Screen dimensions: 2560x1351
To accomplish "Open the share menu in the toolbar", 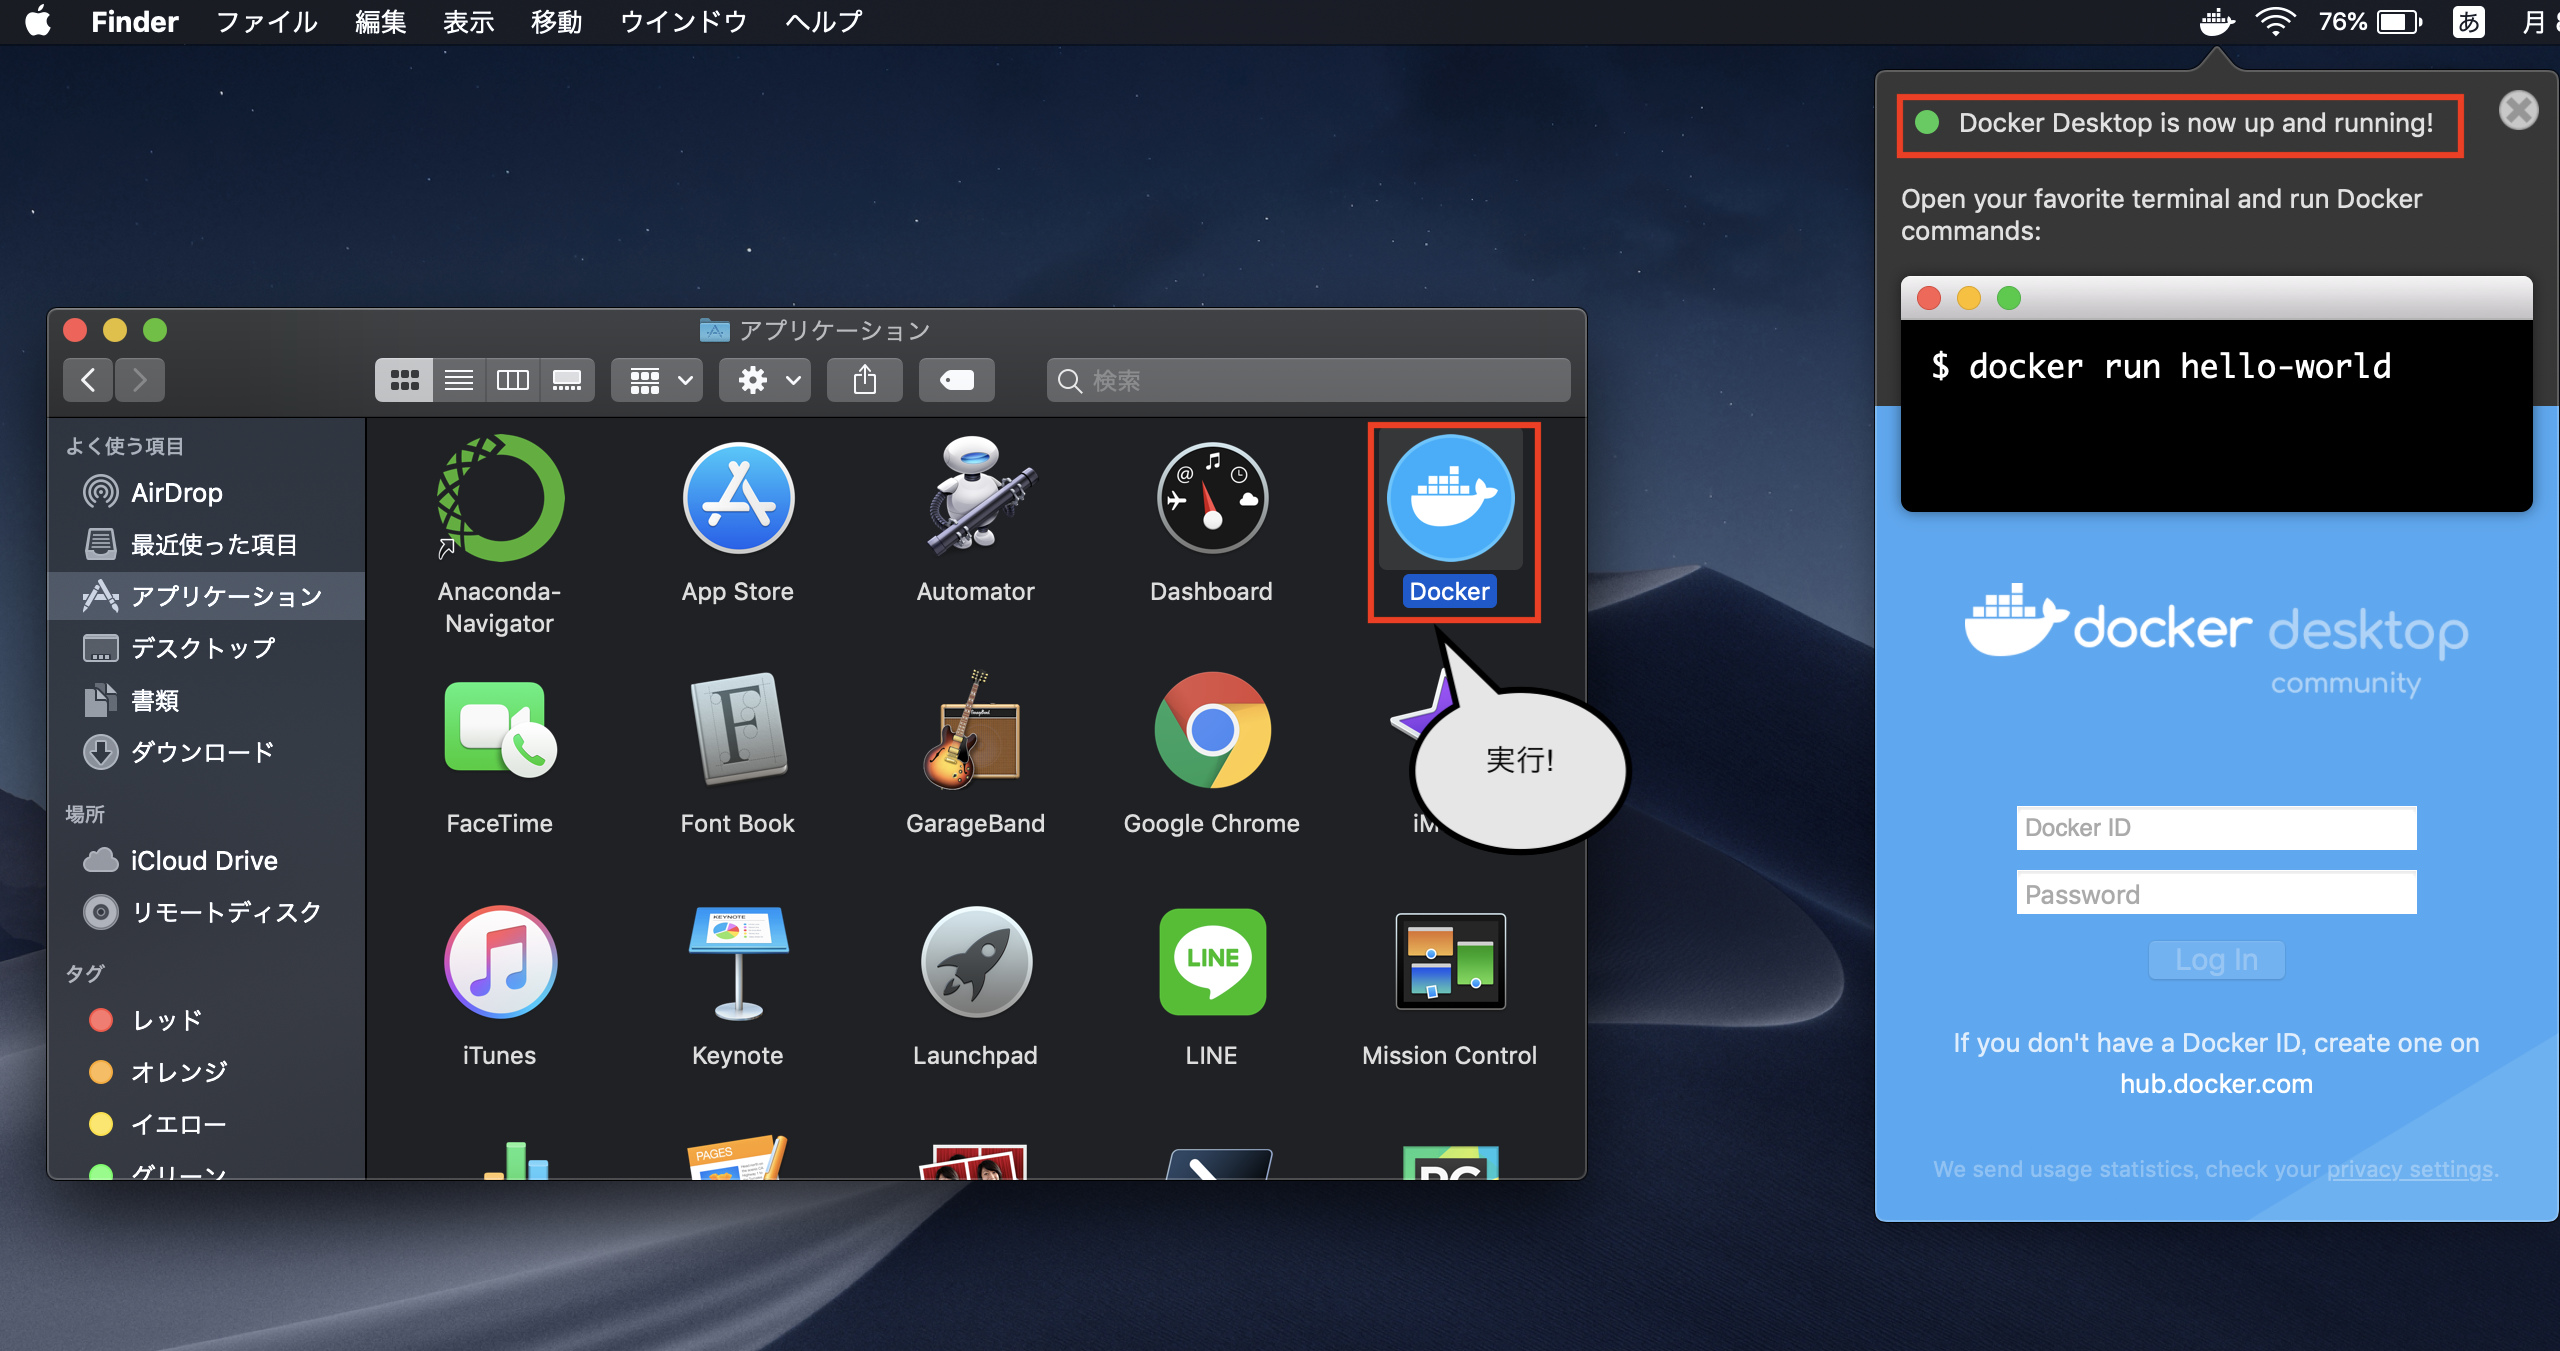I will coord(864,380).
